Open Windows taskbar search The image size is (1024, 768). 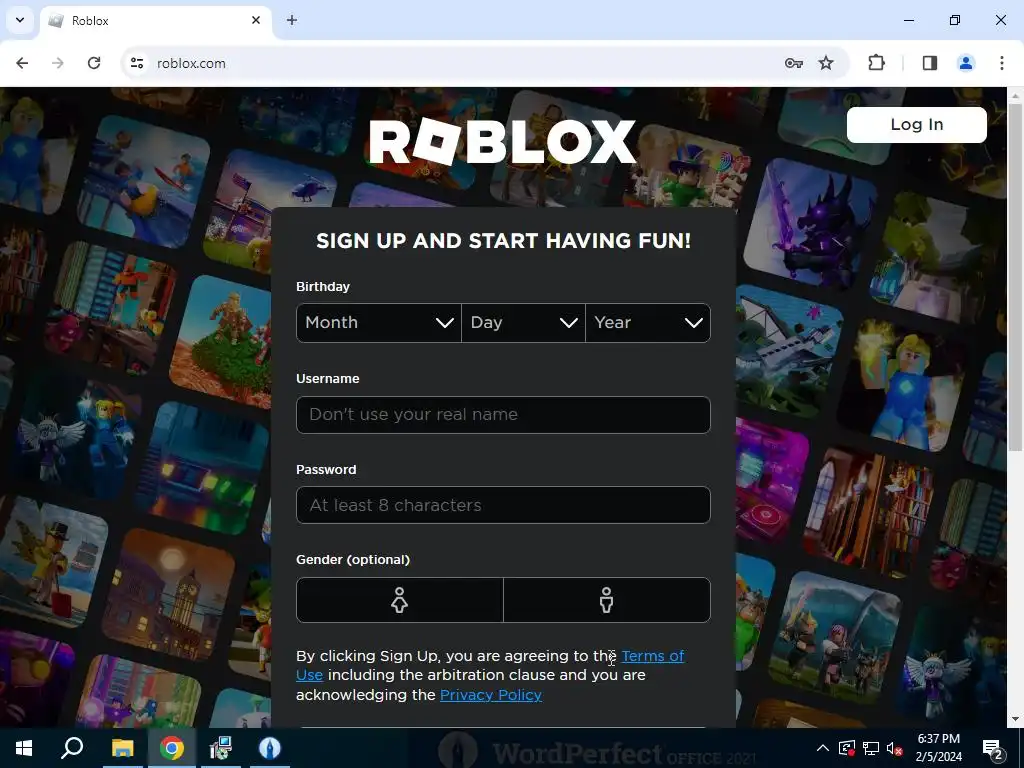pos(72,748)
